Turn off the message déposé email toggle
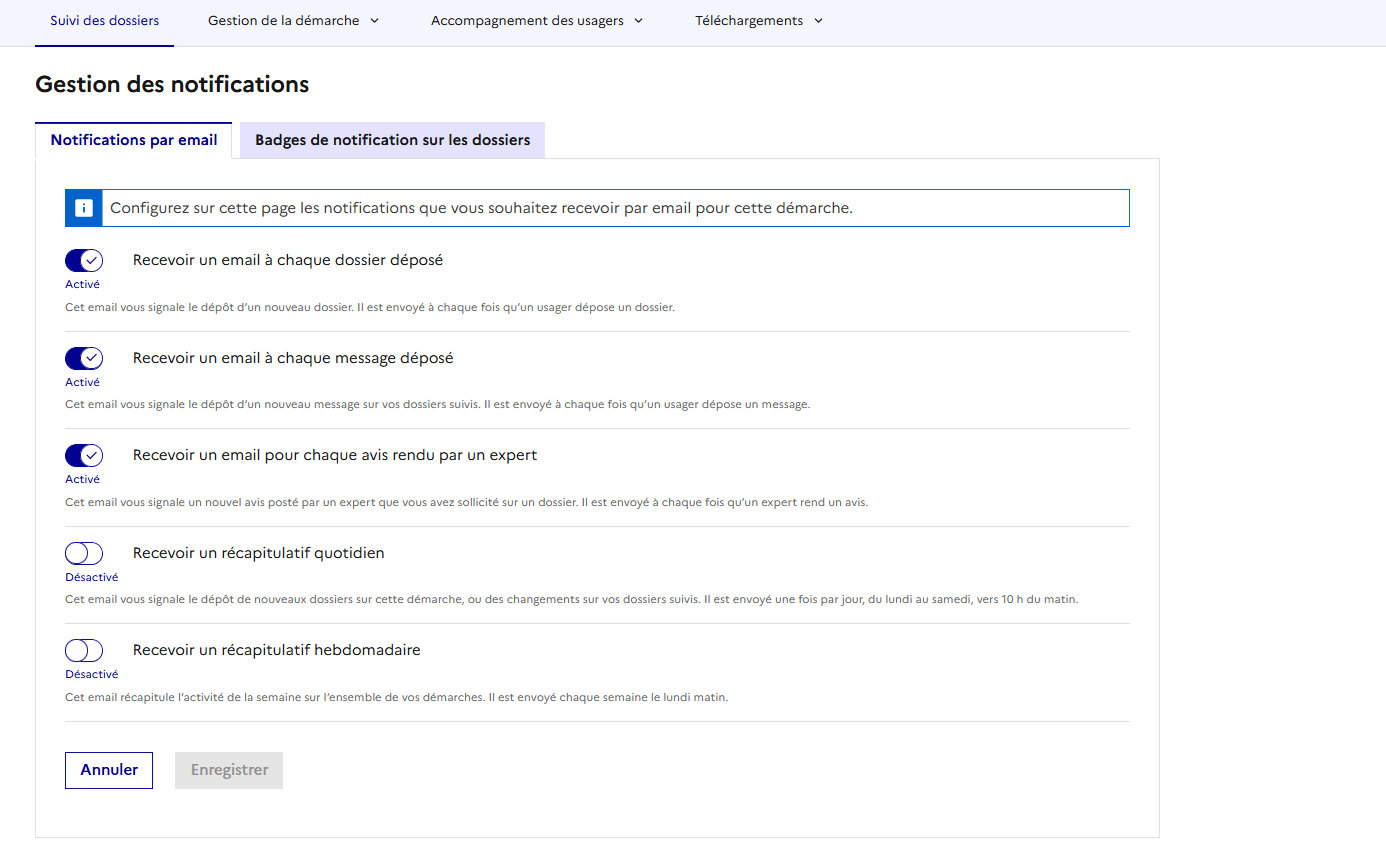1386x854 pixels. pos(84,358)
